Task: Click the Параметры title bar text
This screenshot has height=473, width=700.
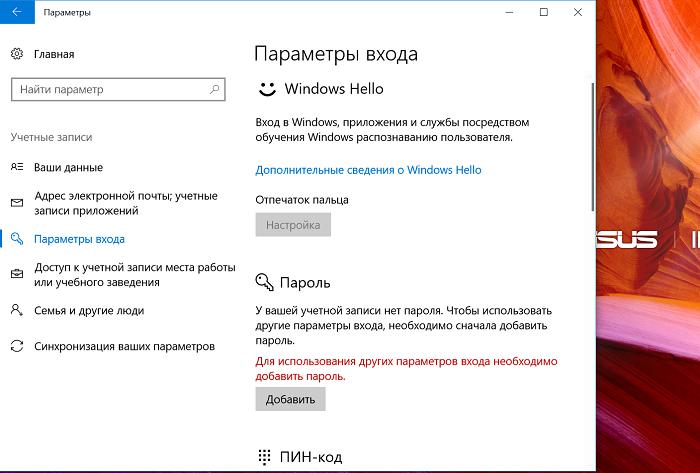Action: (x=67, y=12)
